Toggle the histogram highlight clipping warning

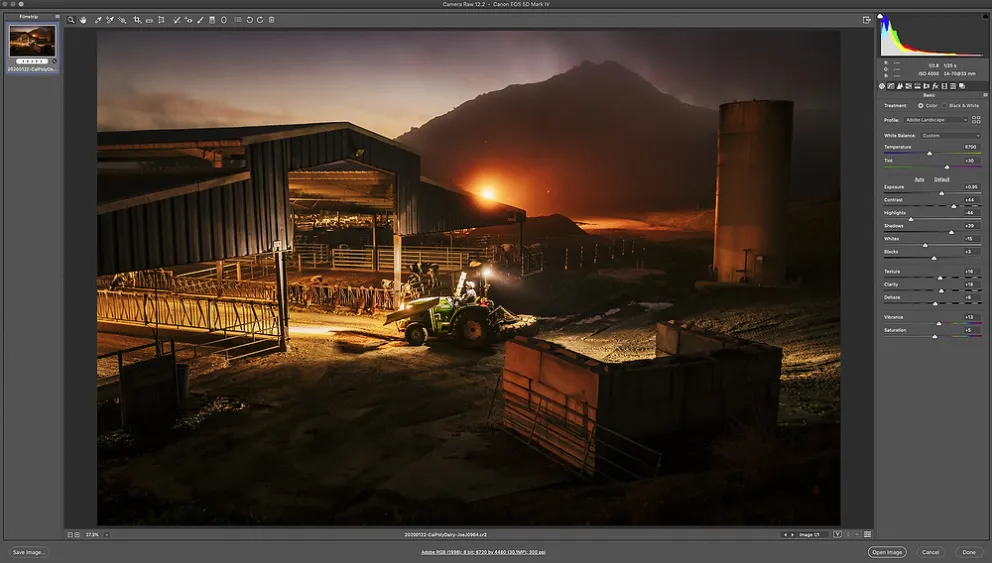(x=986, y=16)
